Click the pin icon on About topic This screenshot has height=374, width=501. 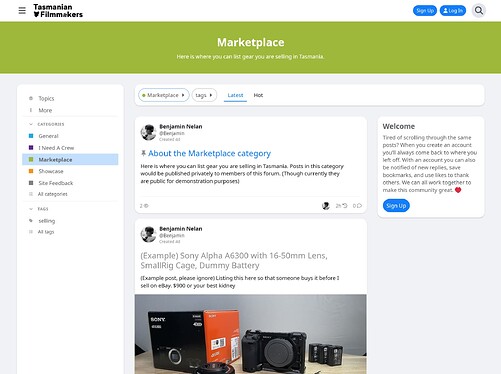coord(143,153)
